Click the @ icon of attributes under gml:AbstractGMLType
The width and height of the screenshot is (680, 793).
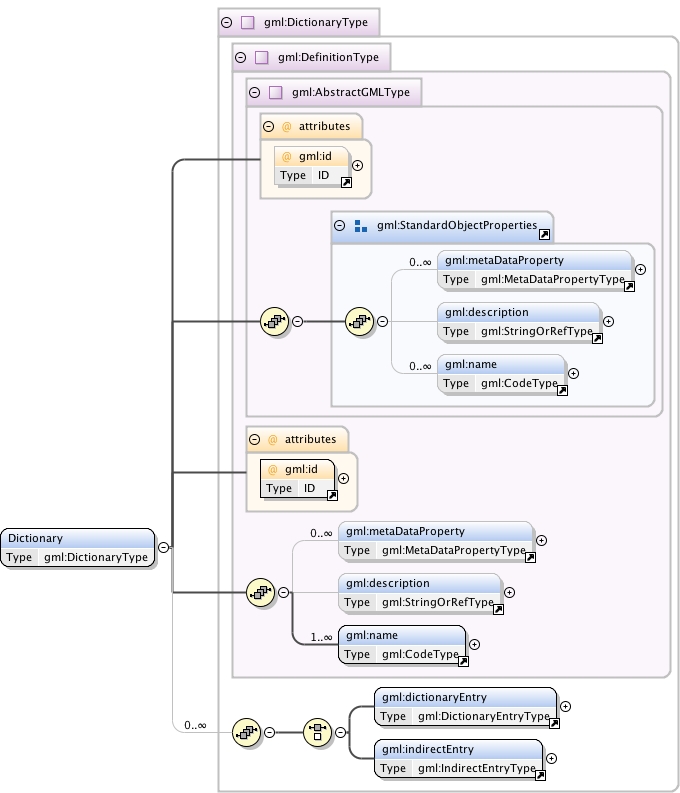click(x=287, y=126)
